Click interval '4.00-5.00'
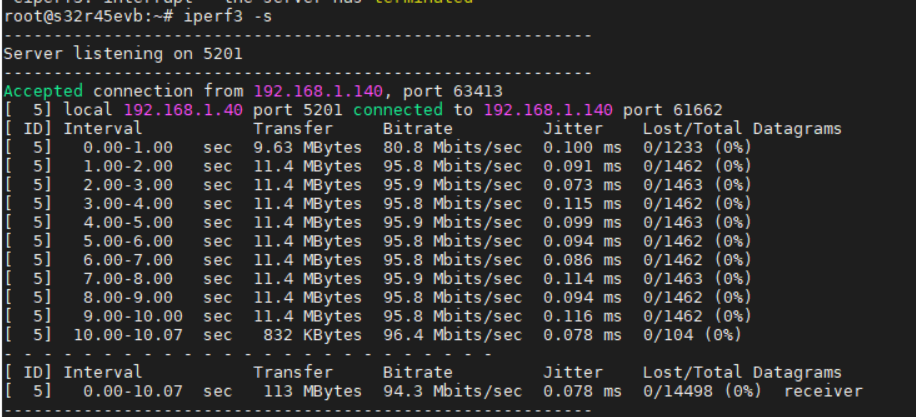This screenshot has height=417, width=916. point(128,222)
